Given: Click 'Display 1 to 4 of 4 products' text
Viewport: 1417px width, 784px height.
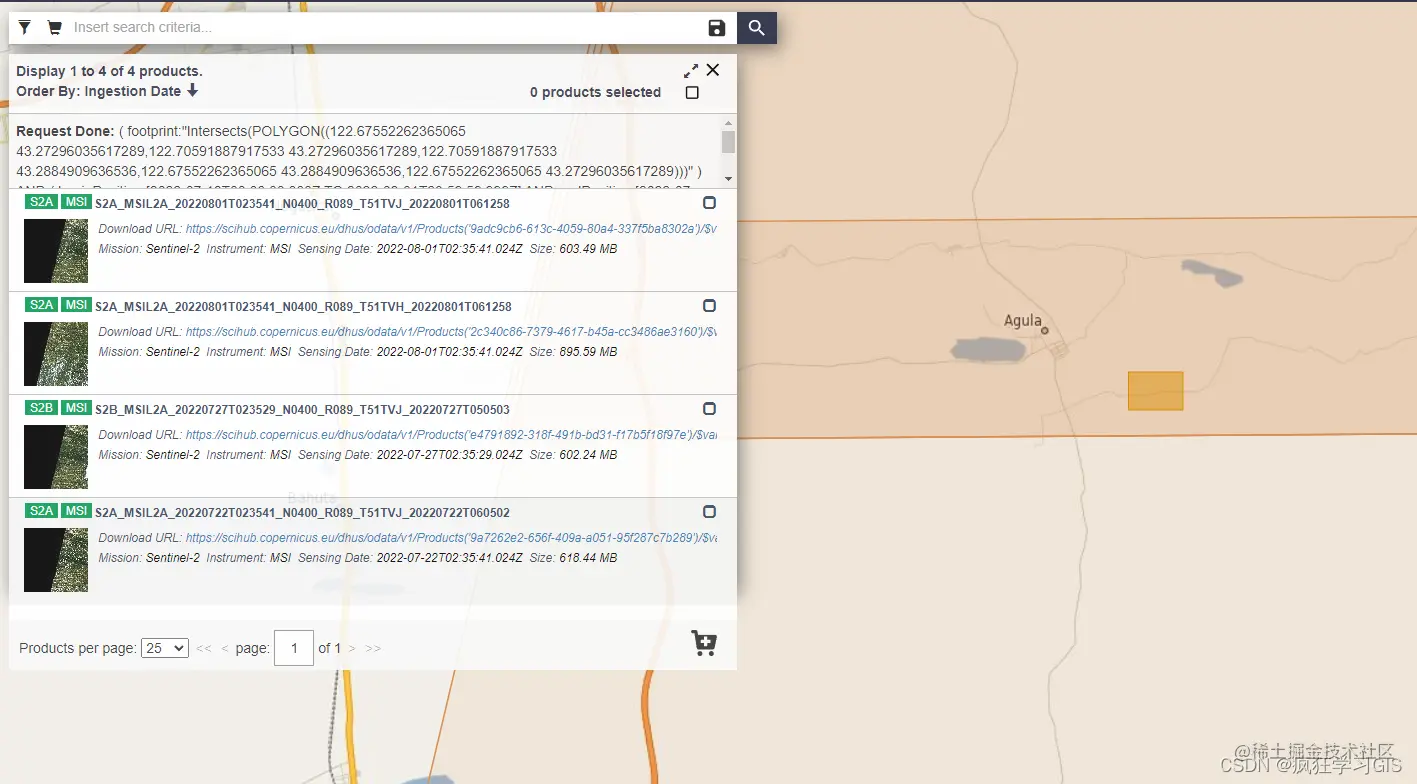Looking at the screenshot, I should pyautogui.click(x=109, y=71).
